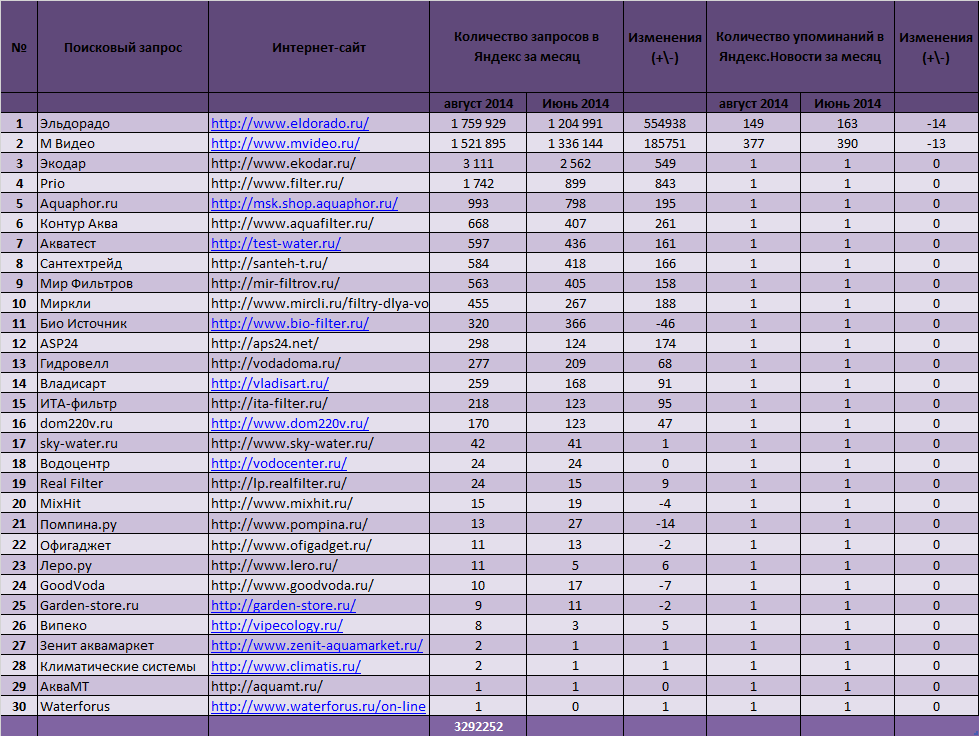Open the eldorado.ru hyperlink
The image size is (979, 736).
pos(290,123)
